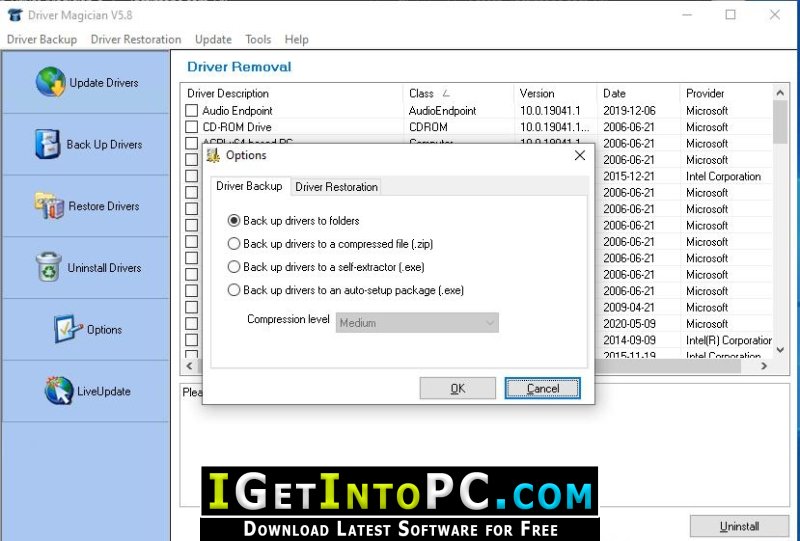This screenshot has width=800, height=541.
Task: Tick the Audio Endpoint driver checkbox
Action: (x=191, y=110)
